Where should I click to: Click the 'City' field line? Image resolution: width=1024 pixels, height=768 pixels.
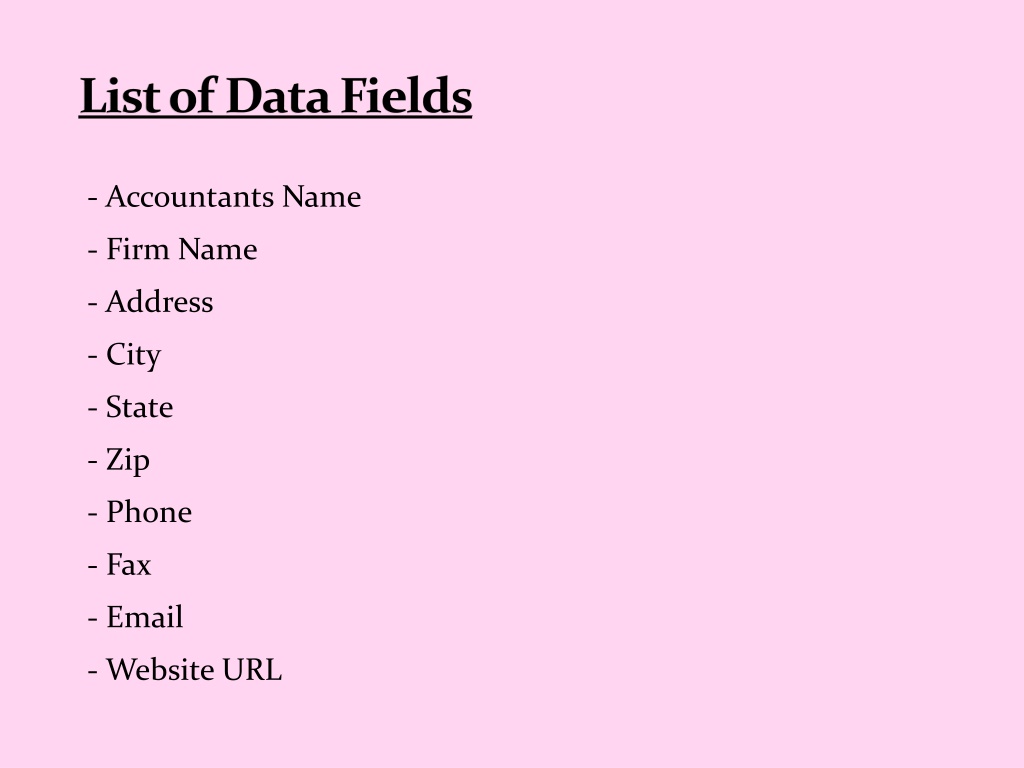(124, 355)
